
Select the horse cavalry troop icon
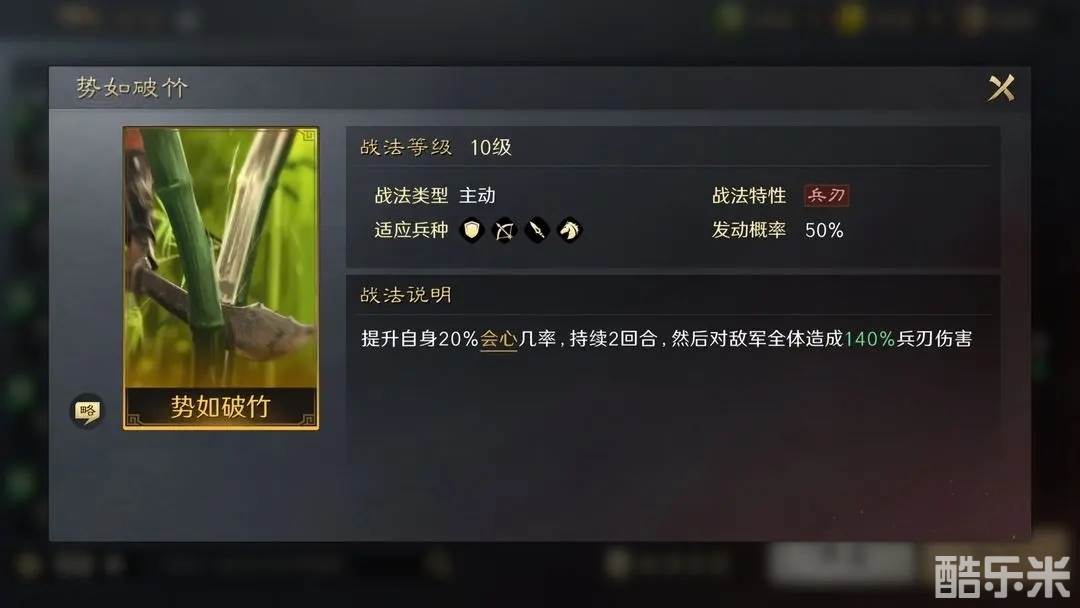point(569,230)
